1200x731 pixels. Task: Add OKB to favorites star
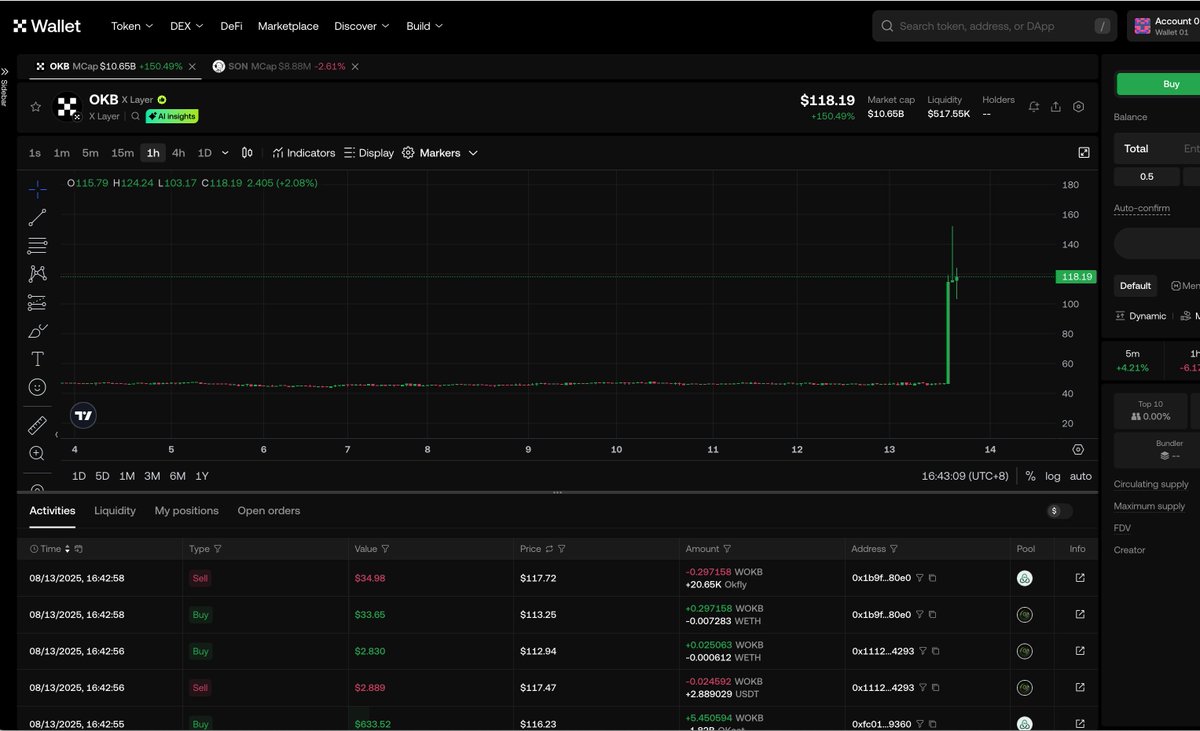35,107
